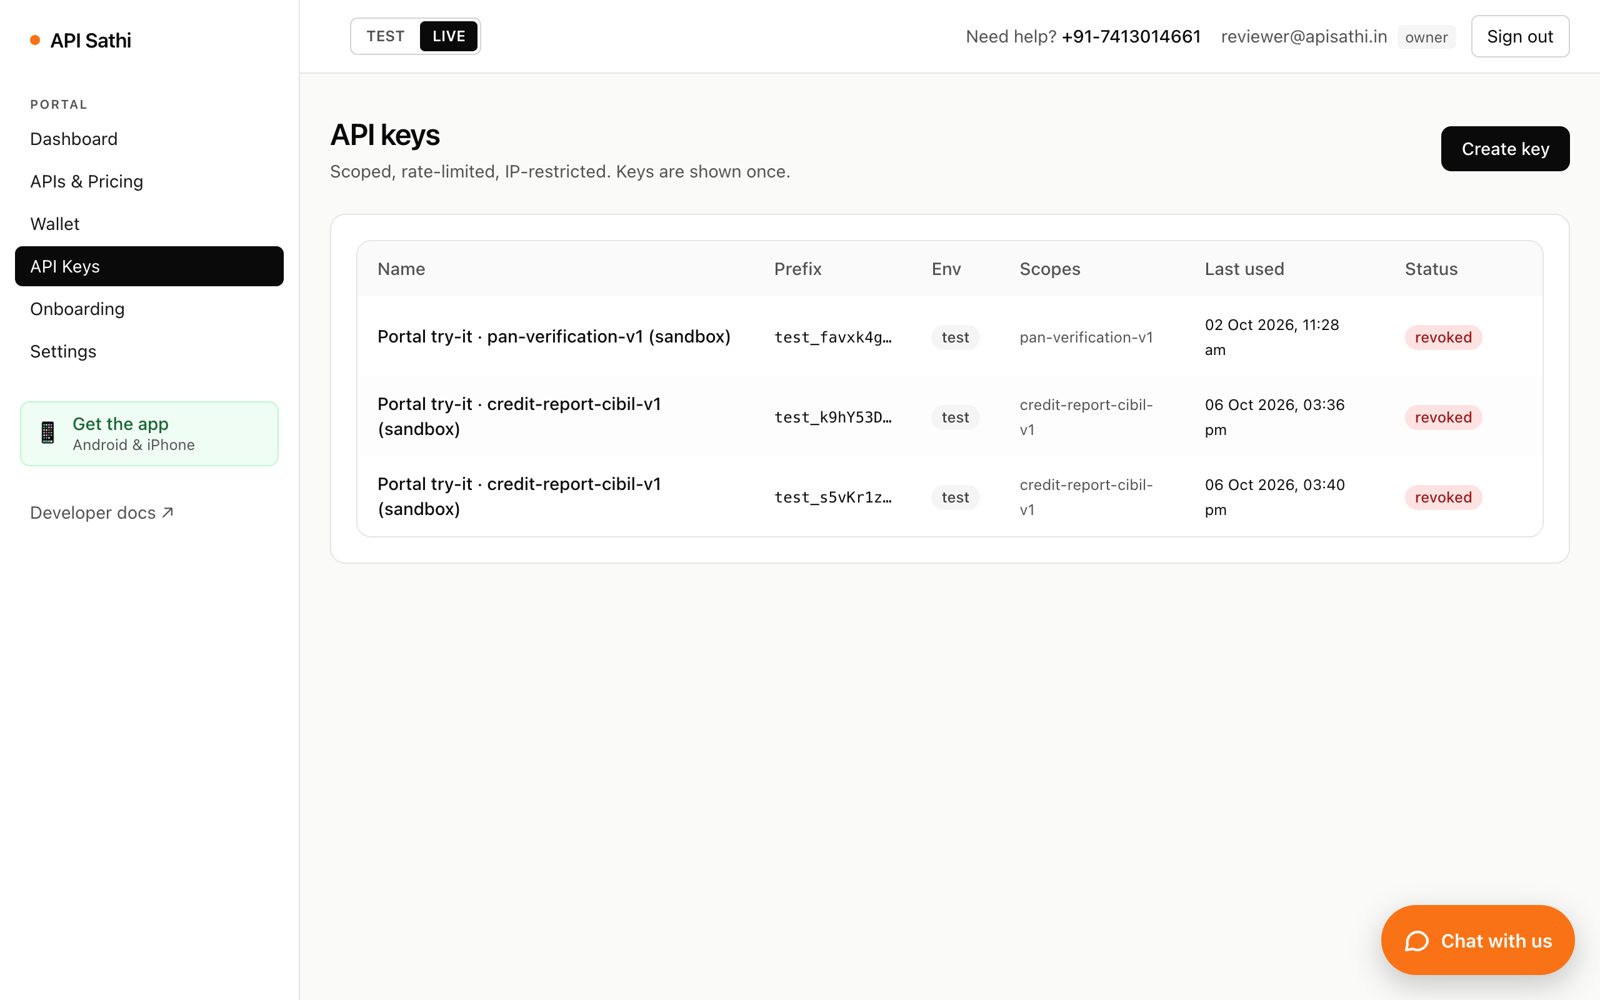Click test env badge in test_k9hY53D row
This screenshot has width=1600, height=1000.
coord(955,417)
